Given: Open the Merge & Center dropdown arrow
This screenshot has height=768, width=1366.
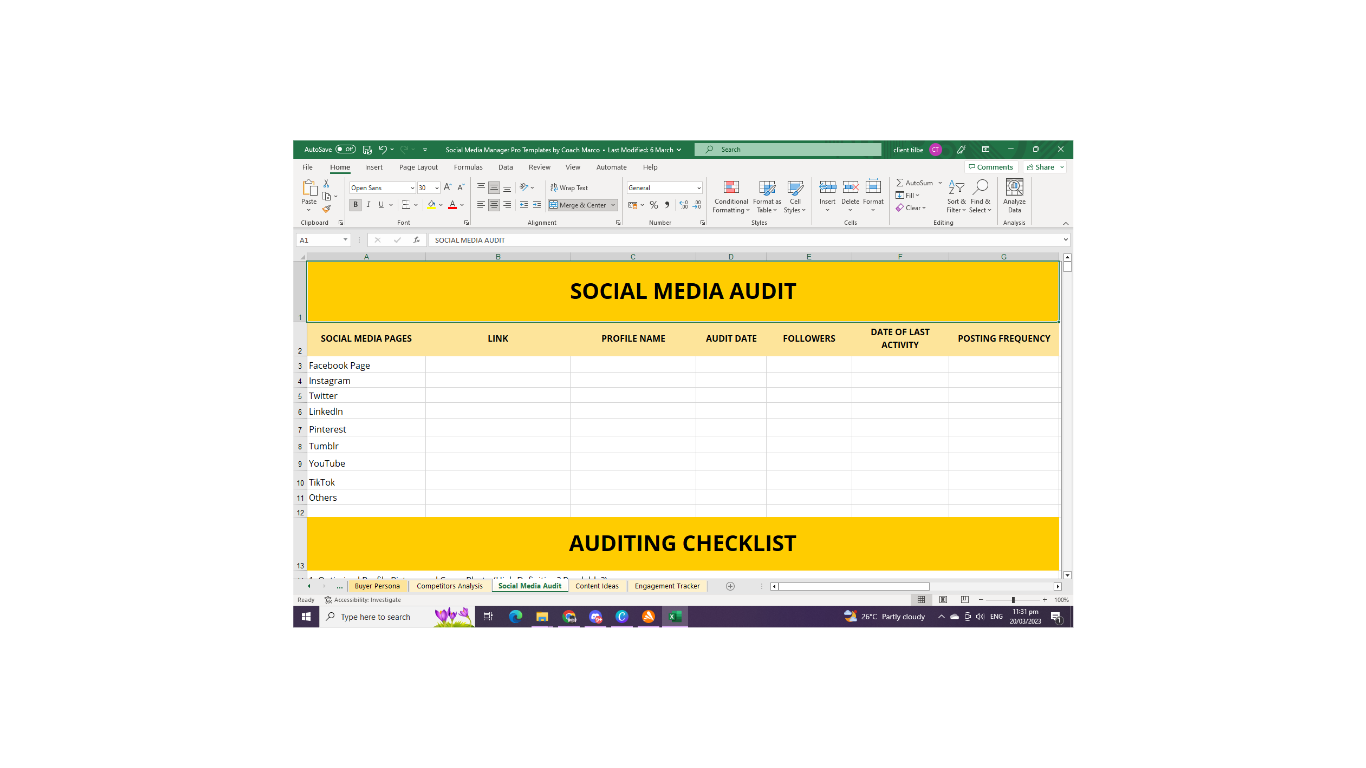Looking at the screenshot, I should pyautogui.click(x=613, y=205).
